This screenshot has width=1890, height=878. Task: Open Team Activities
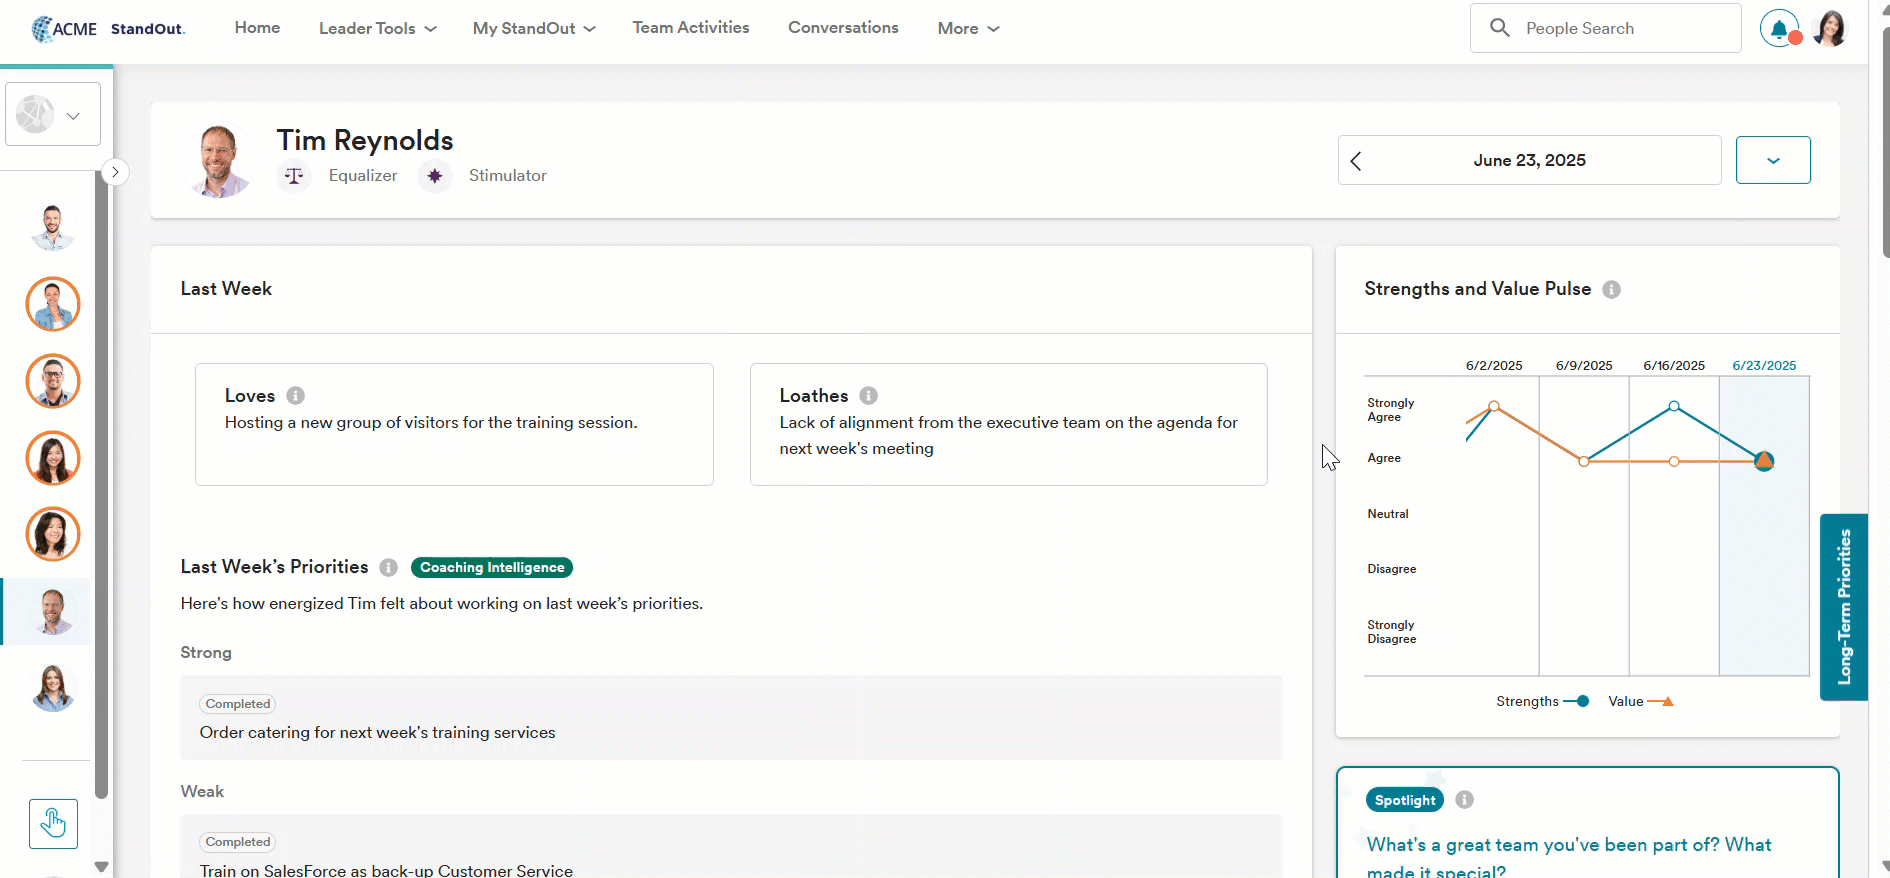tap(691, 28)
